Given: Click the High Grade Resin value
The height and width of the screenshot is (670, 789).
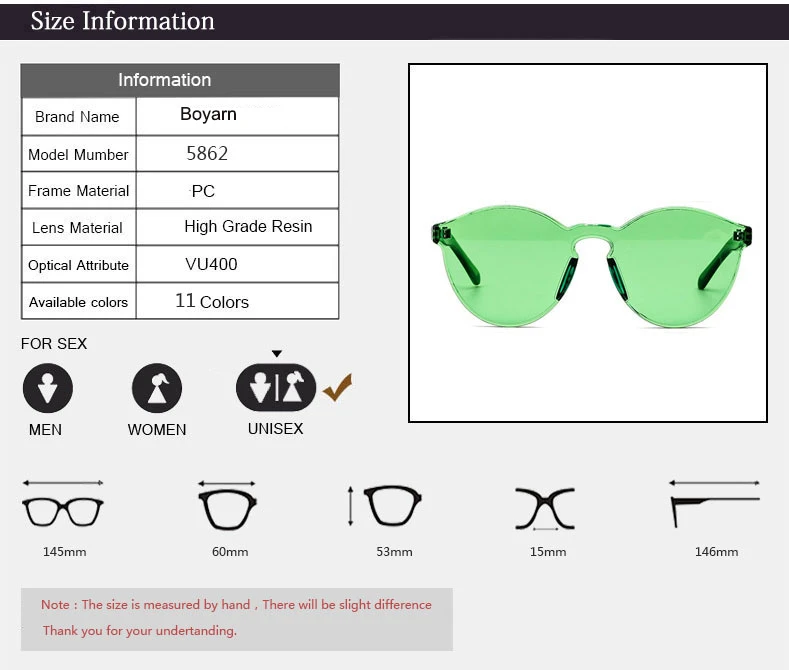Looking at the screenshot, I should click(x=248, y=226).
